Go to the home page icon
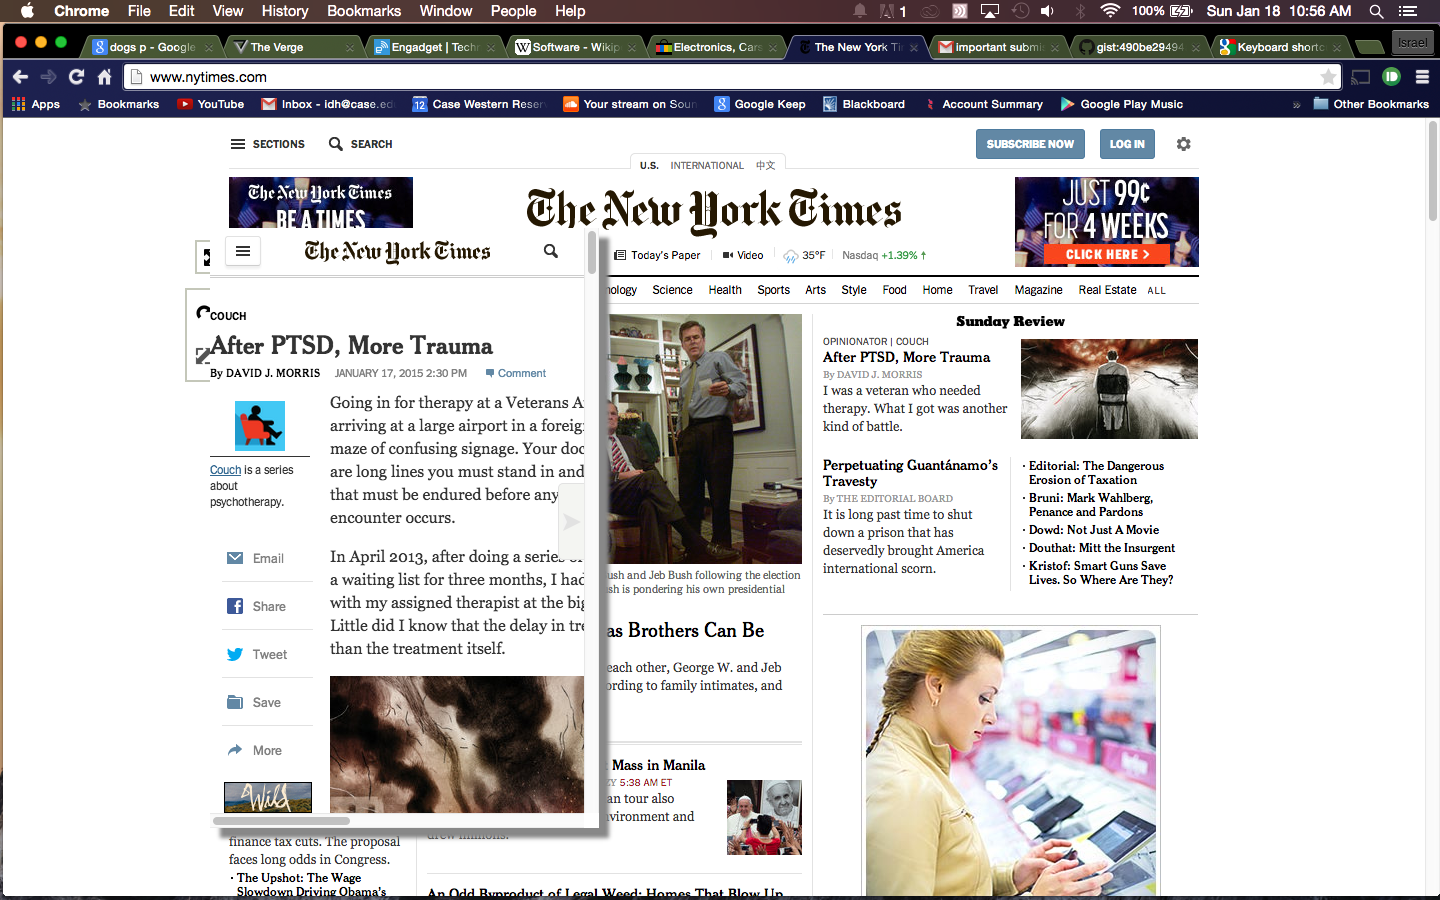Viewport: 1440px width, 900px height. 104,77
